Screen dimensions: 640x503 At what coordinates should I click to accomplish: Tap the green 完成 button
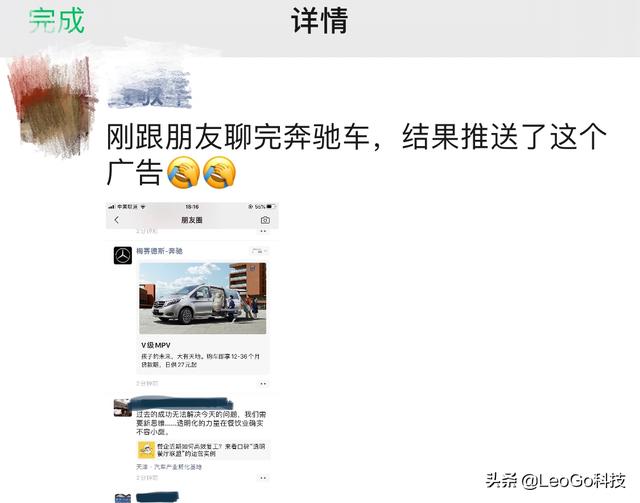click(x=57, y=20)
